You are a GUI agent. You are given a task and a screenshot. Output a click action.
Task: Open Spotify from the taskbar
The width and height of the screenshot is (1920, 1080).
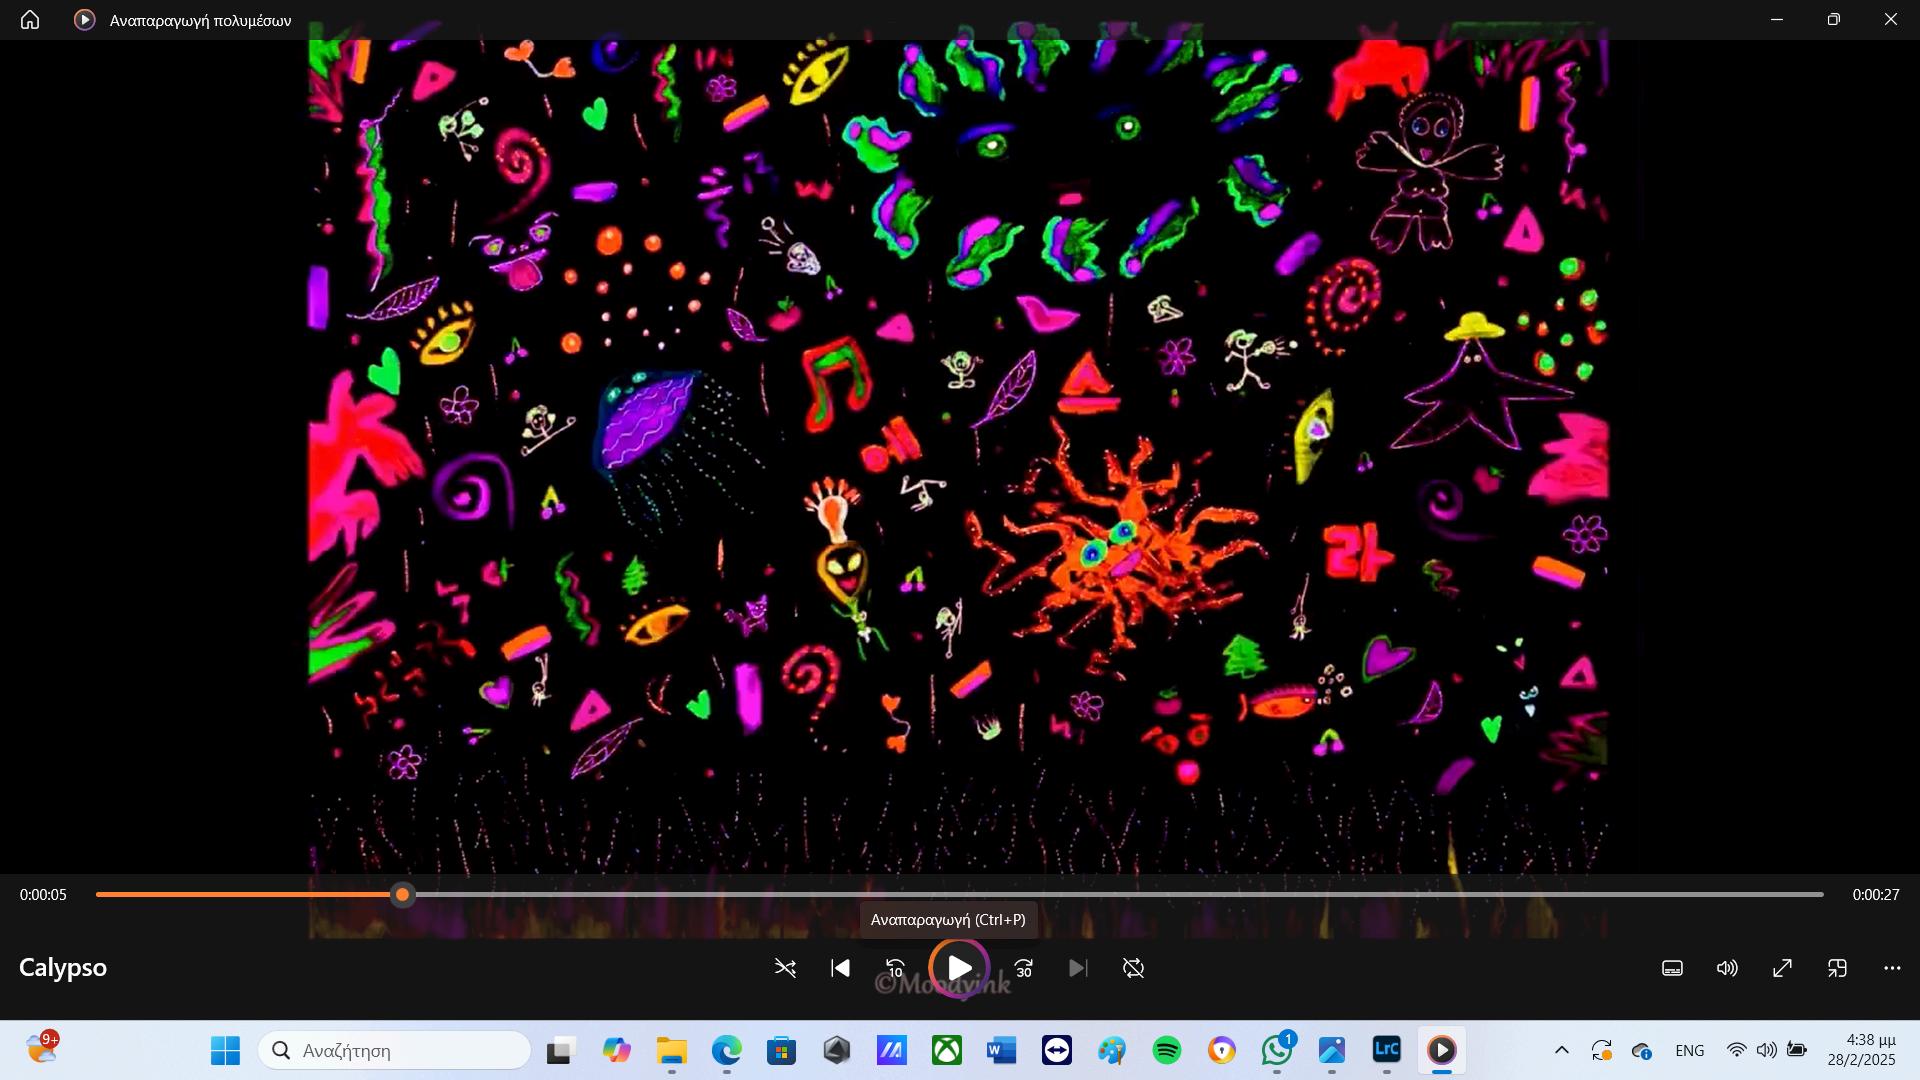[x=1166, y=1050]
